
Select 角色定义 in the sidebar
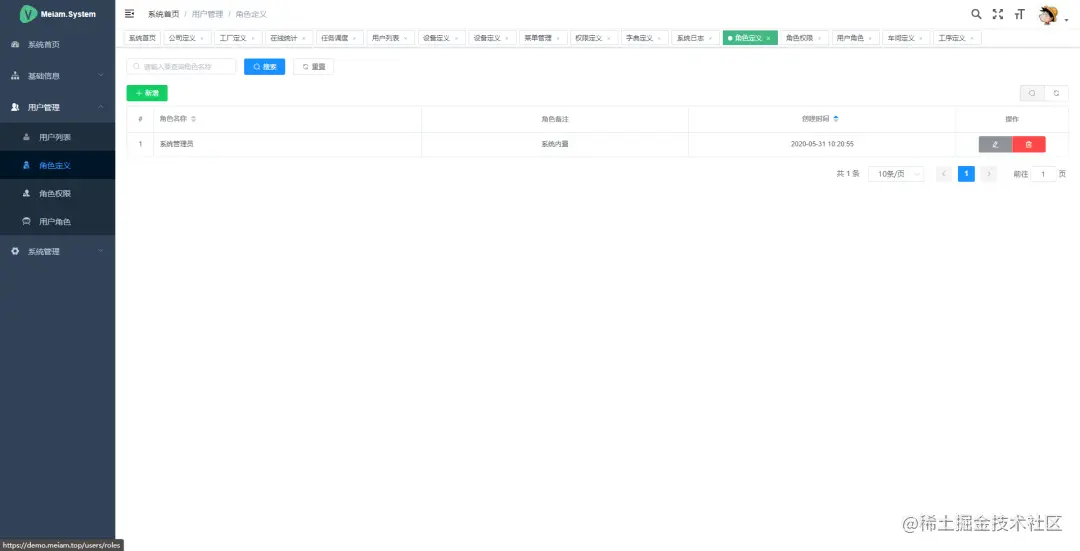(58, 165)
